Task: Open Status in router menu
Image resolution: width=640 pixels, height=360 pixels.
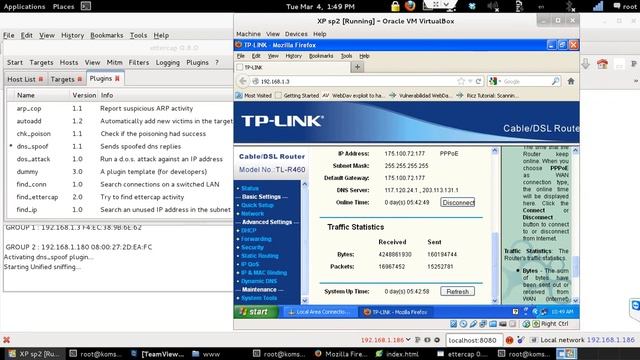Action: 250,188
